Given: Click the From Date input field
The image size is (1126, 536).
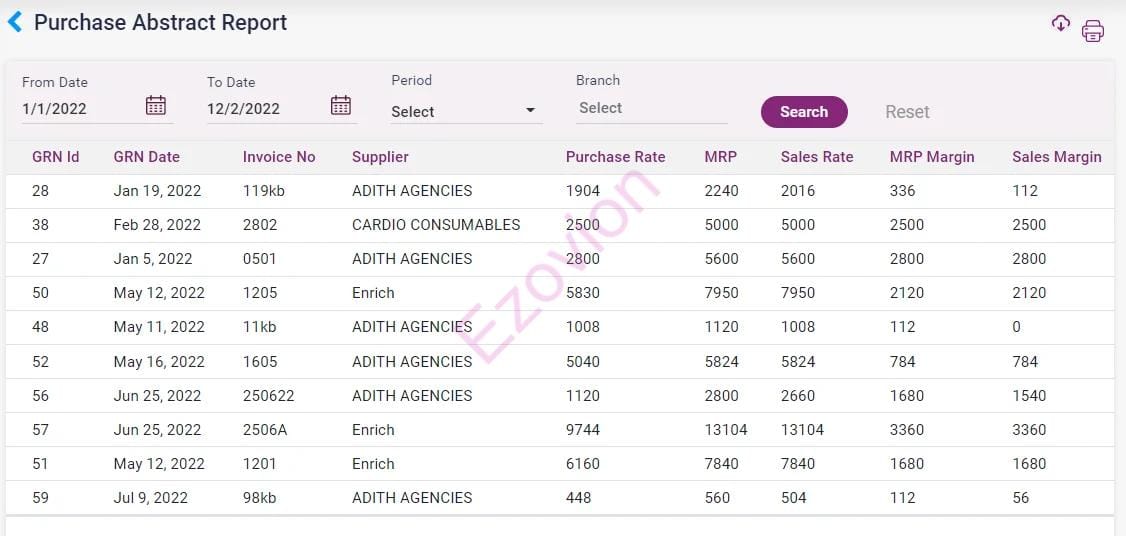Looking at the screenshot, I should (x=80, y=108).
